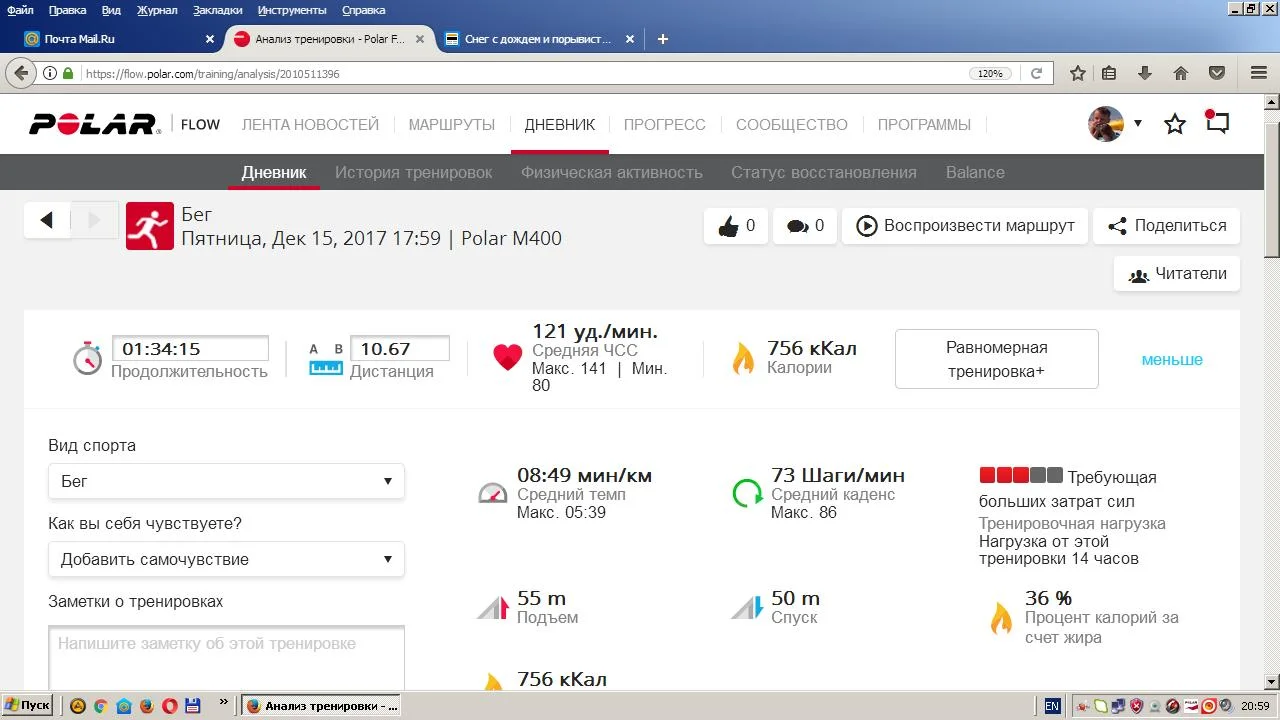Image resolution: width=1280 pixels, height=720 pixels.
Task: Open История тренировок subtab
Action: click(413, 172)
